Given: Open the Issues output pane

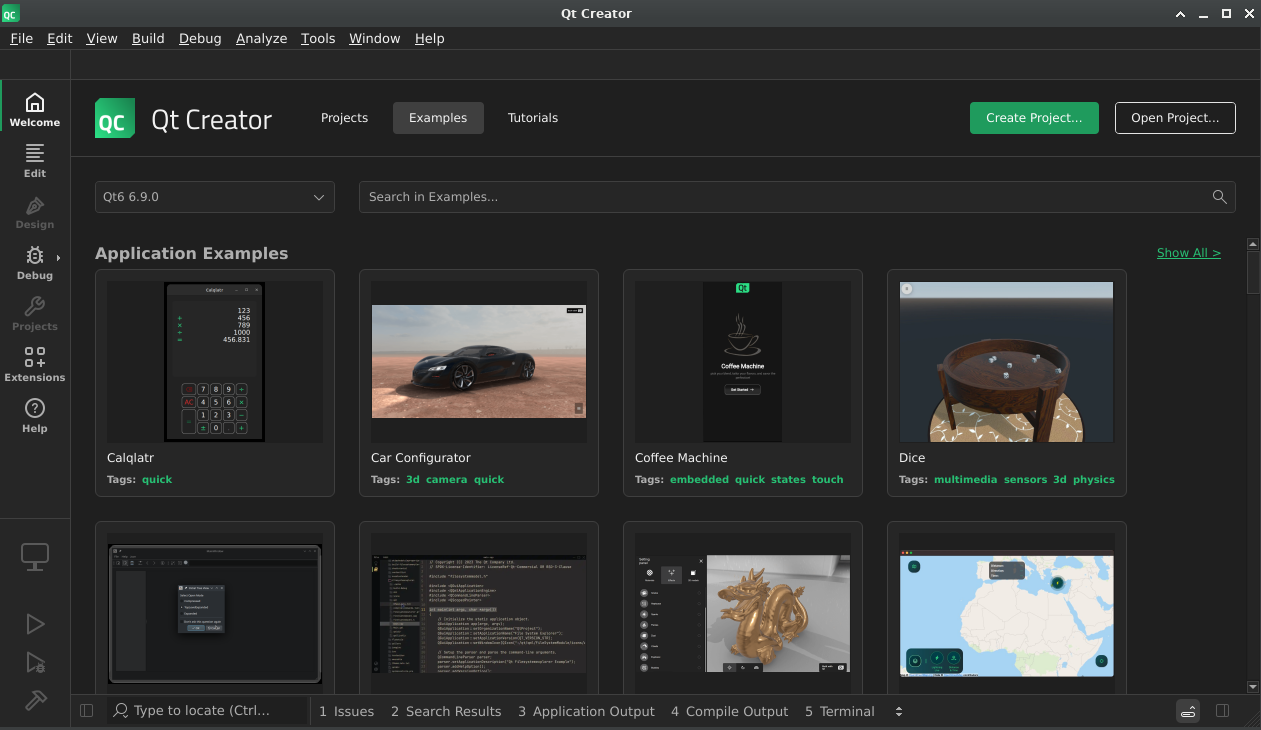Looking at the screenshot, I should (x=346, y=711).
